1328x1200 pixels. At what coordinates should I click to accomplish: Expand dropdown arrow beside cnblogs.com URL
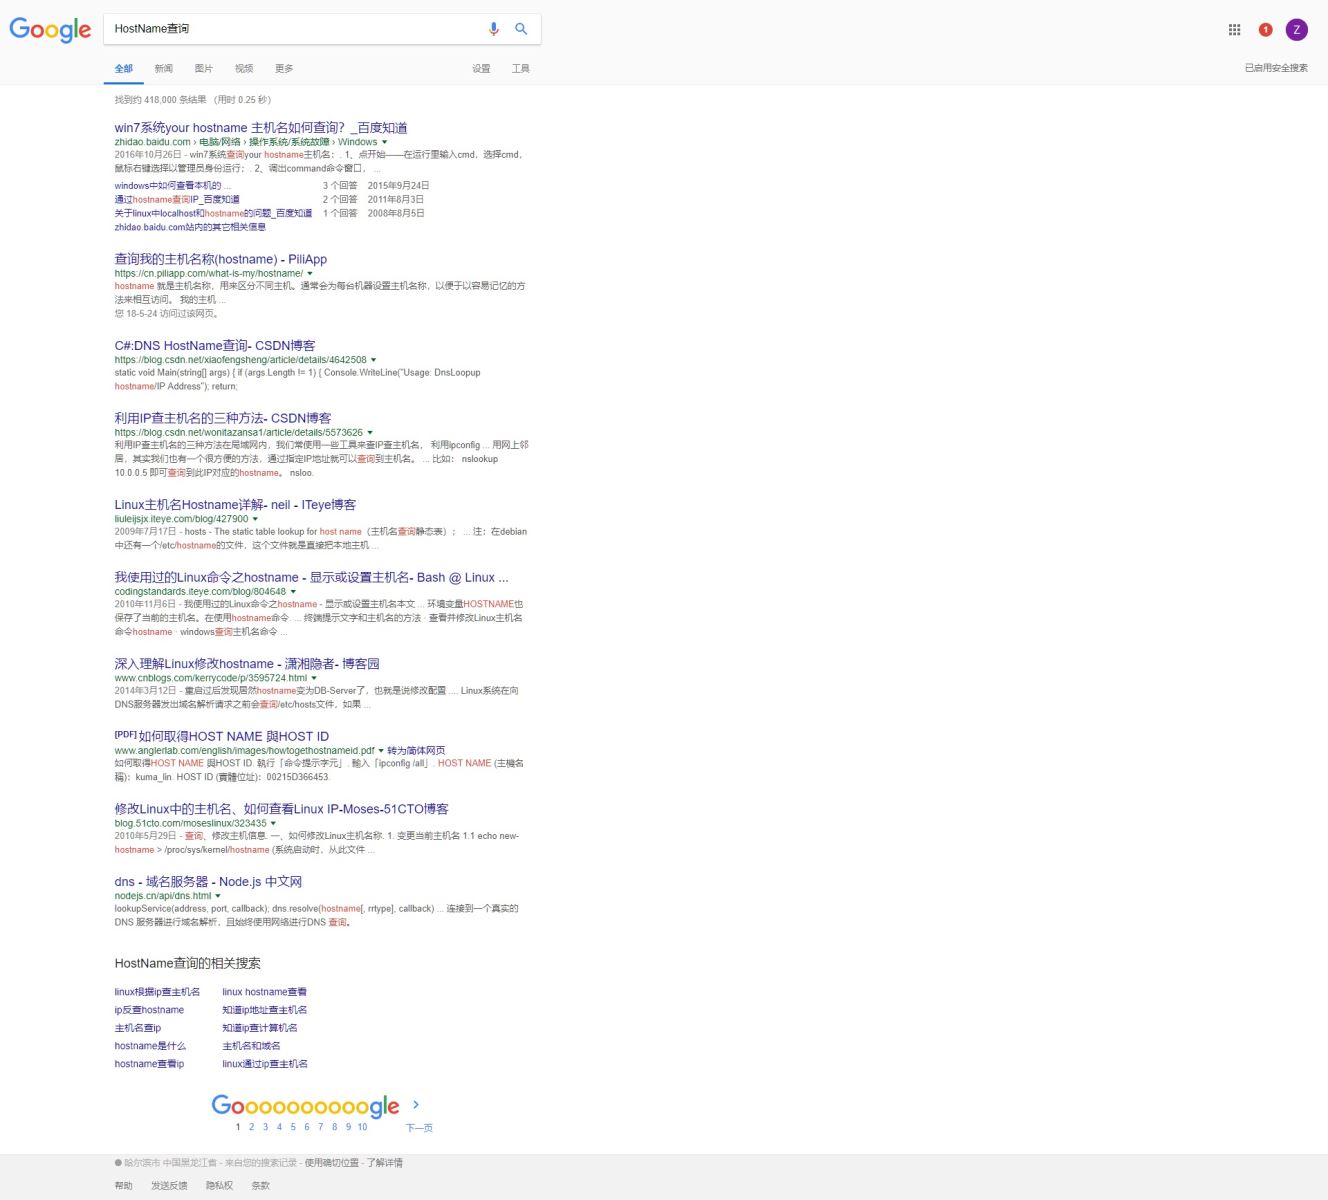tap(314, 678)
